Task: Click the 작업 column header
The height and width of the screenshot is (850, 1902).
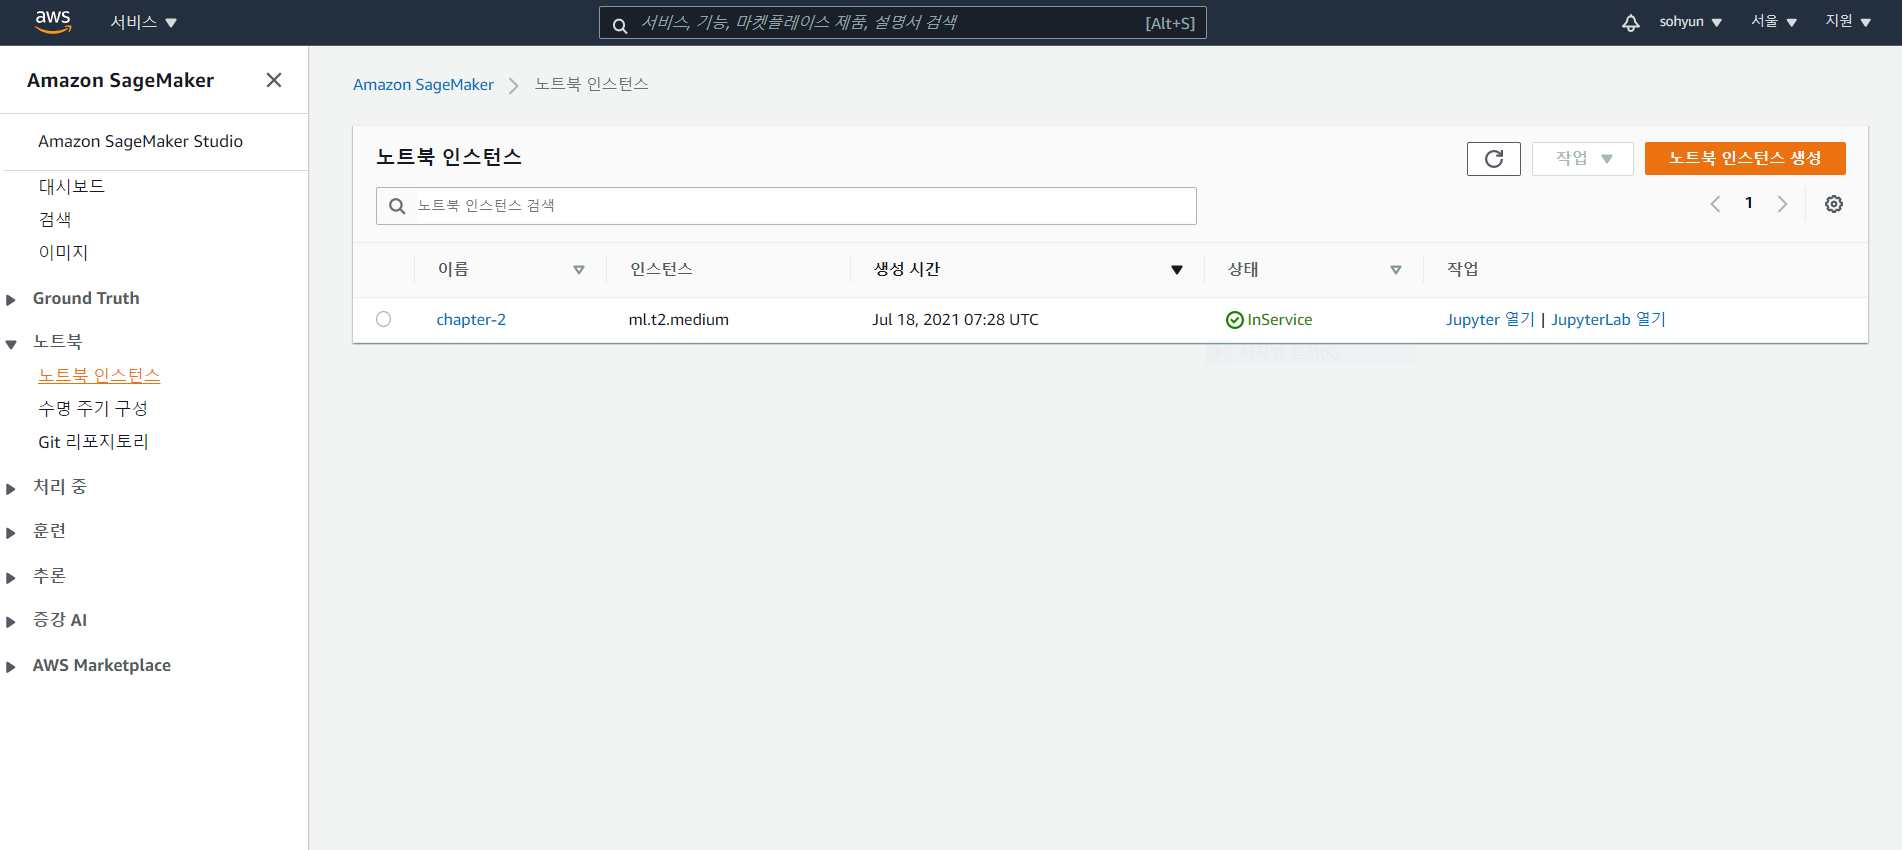Action: point(1462,269)
